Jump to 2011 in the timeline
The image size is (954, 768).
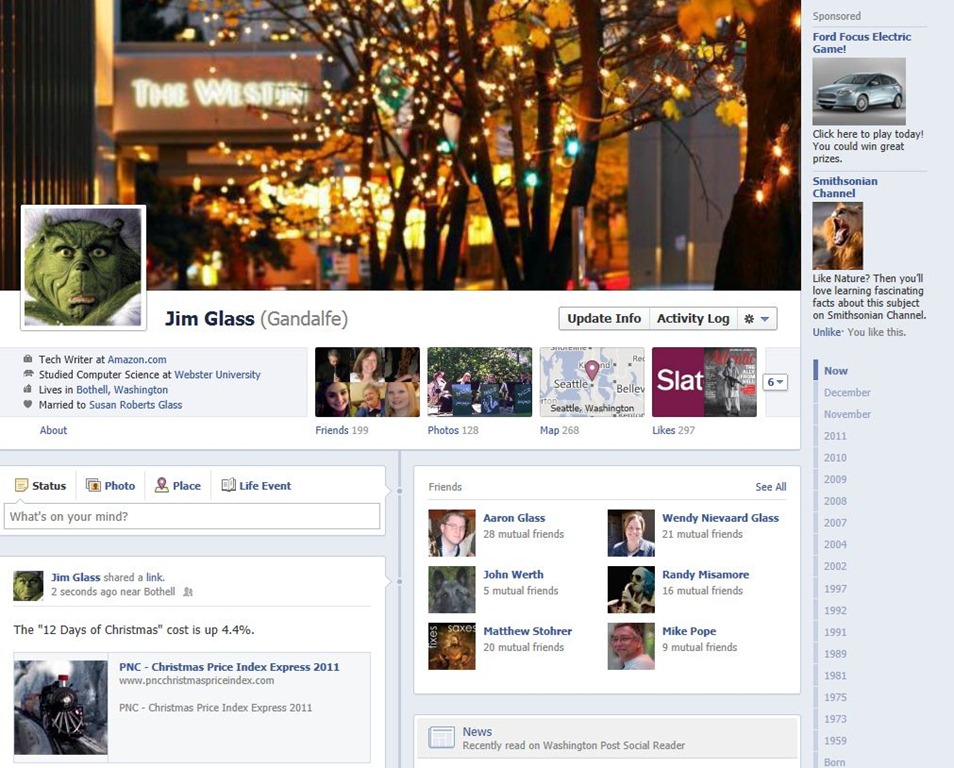(835, 436)
